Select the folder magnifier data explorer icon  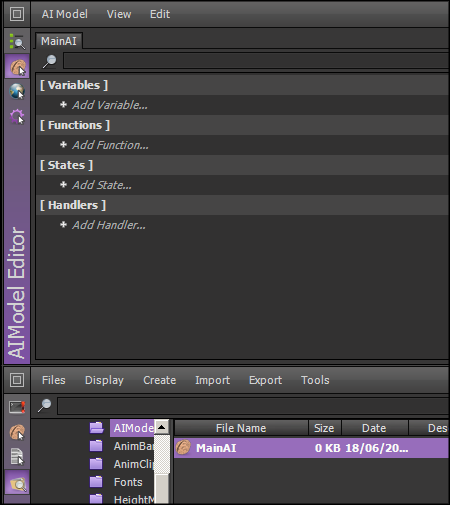(x=17, y=482)
